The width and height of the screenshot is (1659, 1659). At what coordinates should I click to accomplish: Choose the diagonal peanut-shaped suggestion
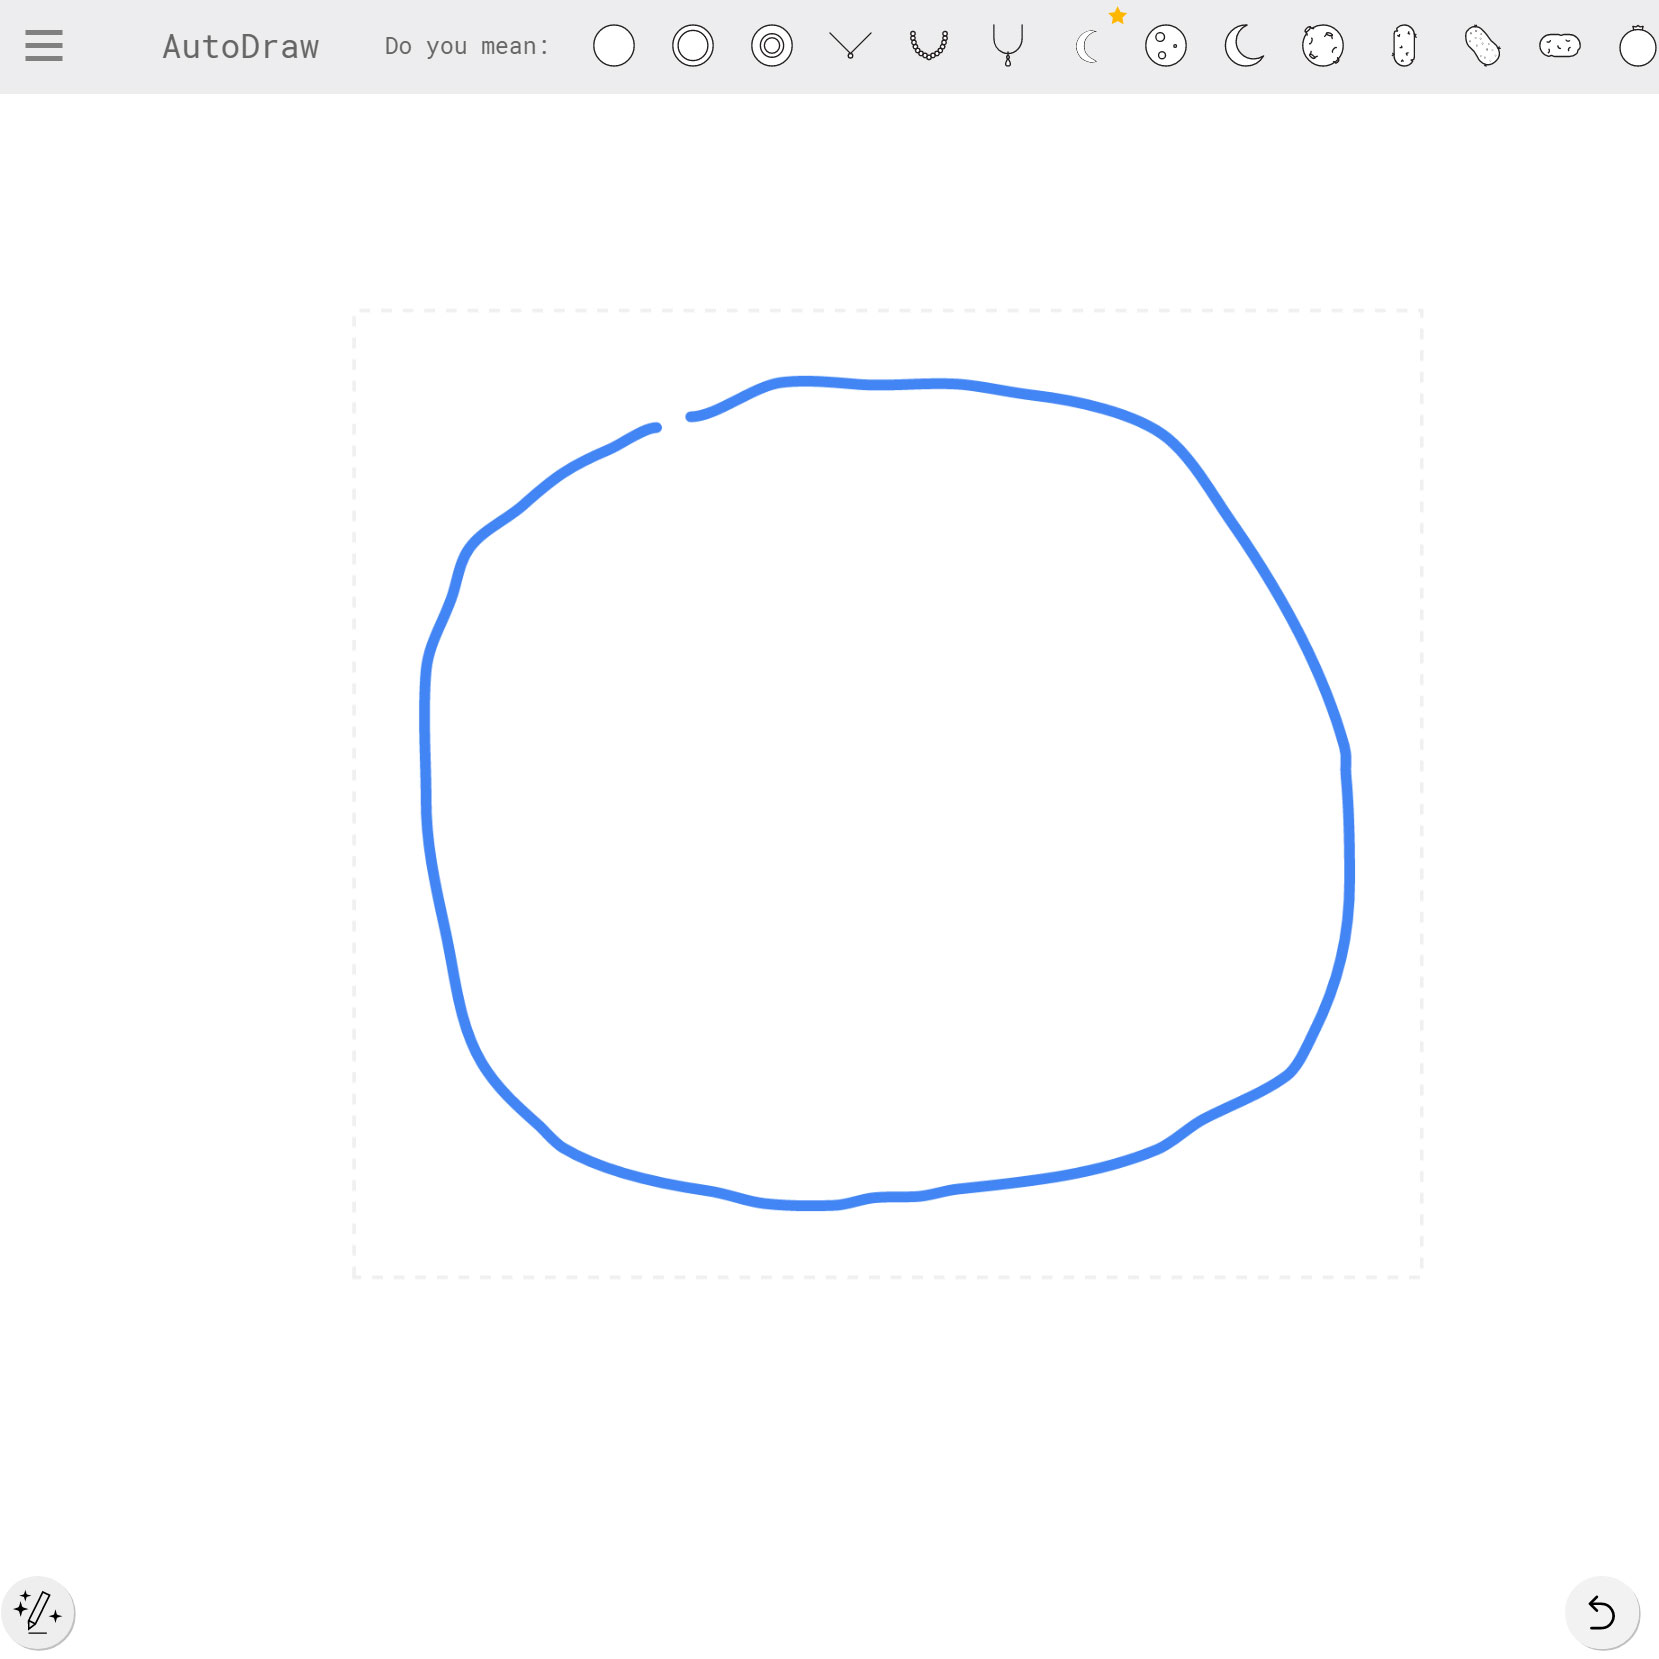point(1482,46)
